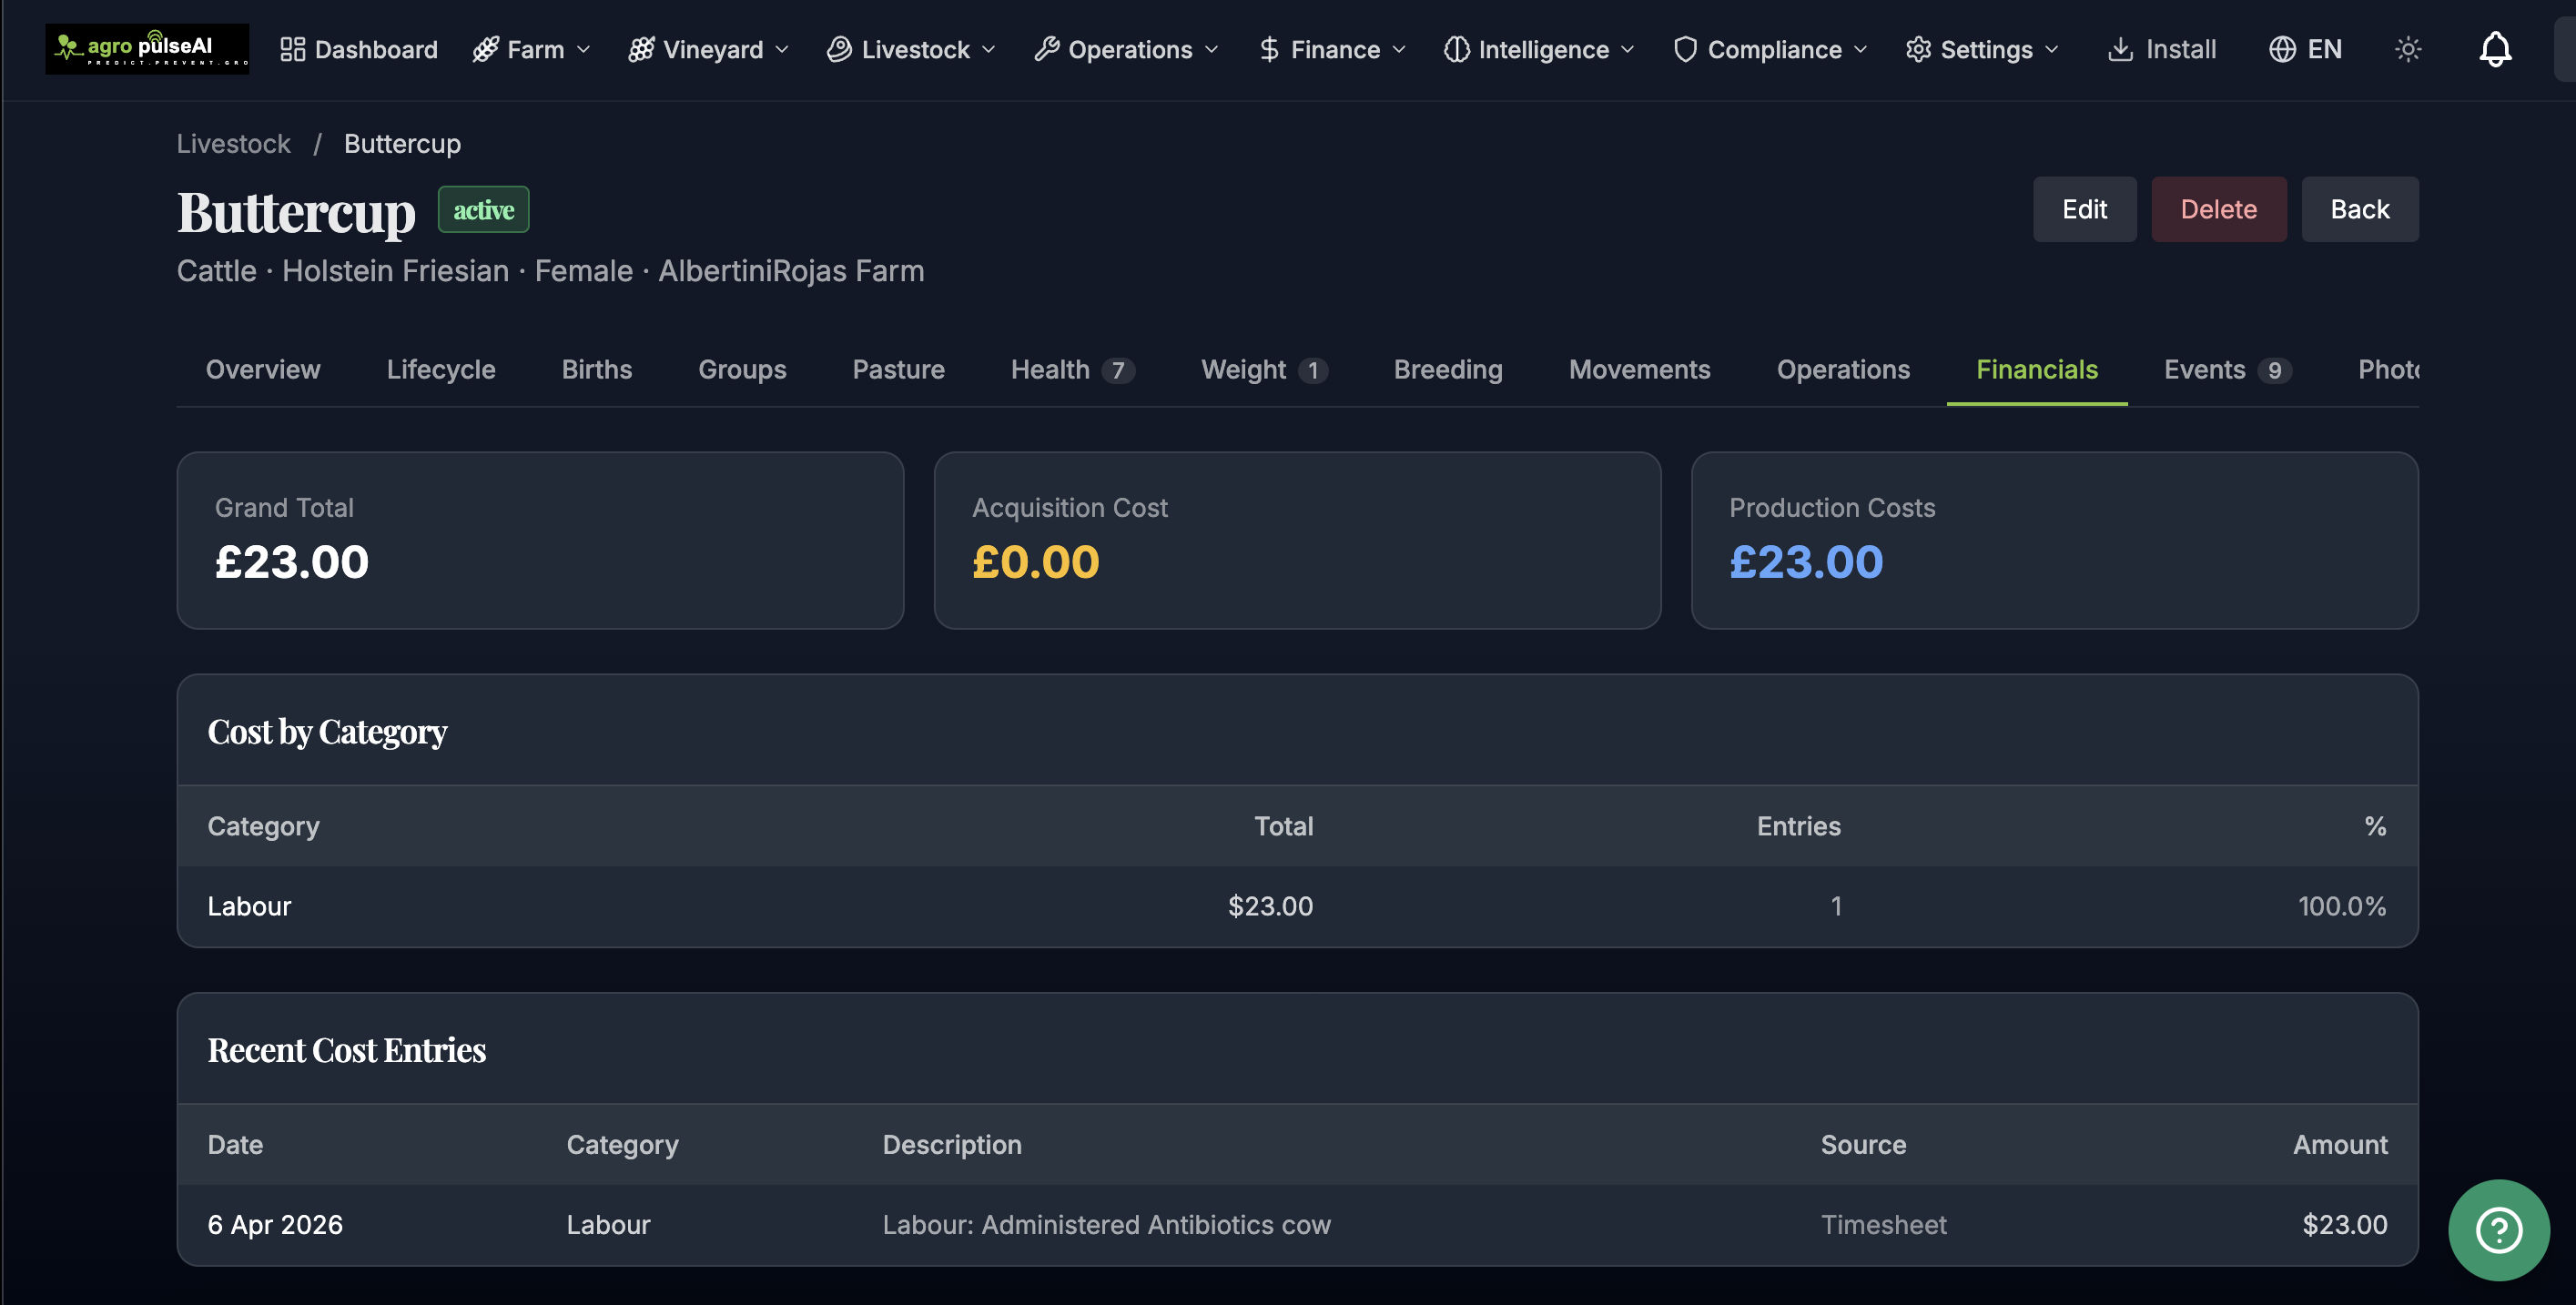Follow the Livestock breadcrumb link

click(x=233, y=144)
